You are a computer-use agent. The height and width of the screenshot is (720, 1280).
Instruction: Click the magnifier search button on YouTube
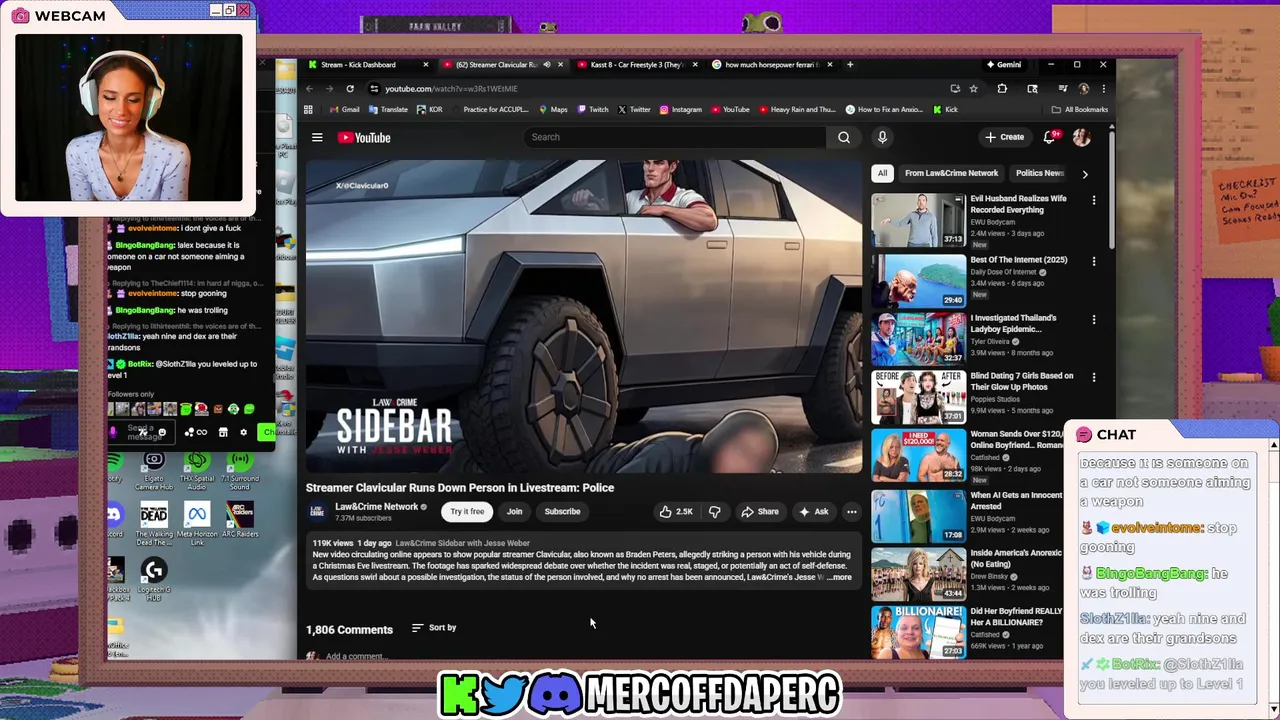[844, 137]
